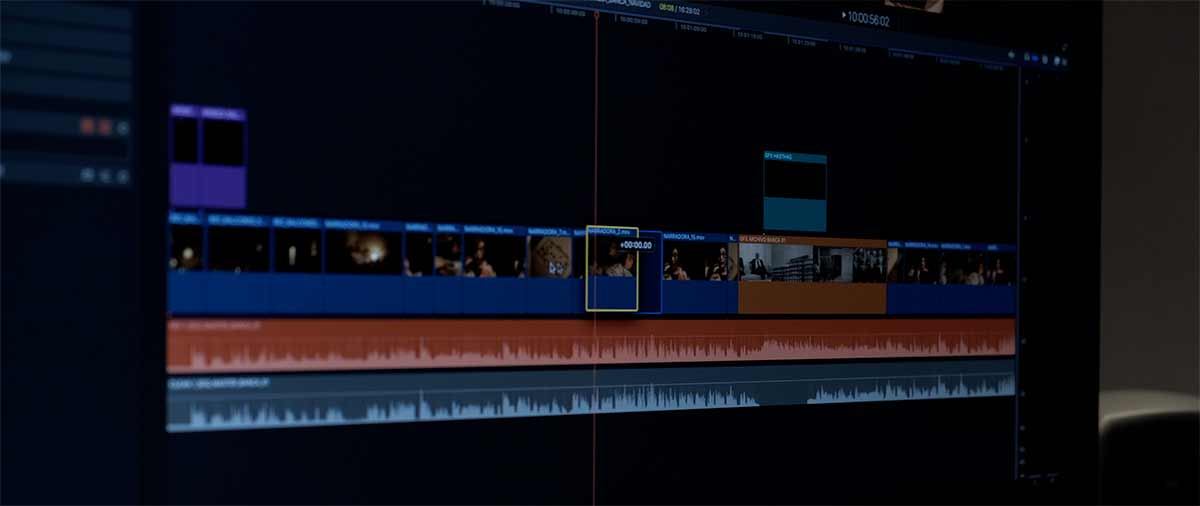The height and width of the screenshot is (506, 1200).
Task: Click the leftmost small icon at the timeline's top right
Action: click(1011, 56)
